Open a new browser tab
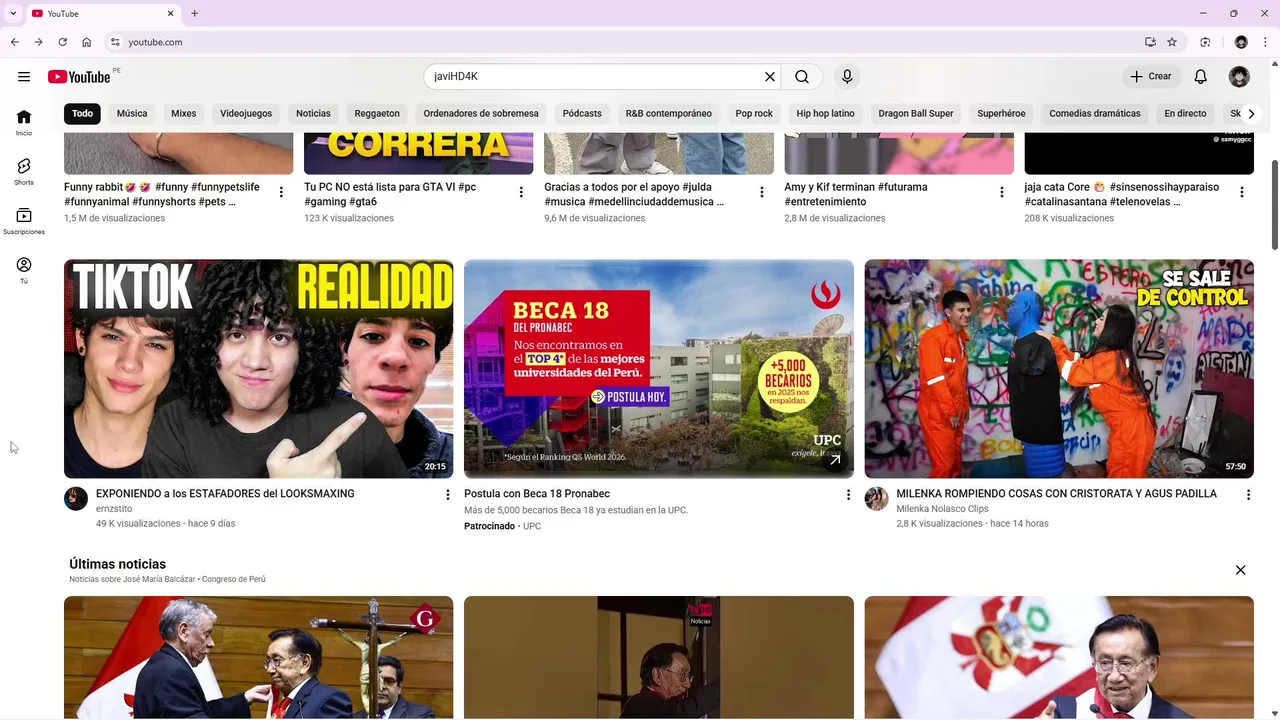This screenshot has height=720, width=1280. 195,14
